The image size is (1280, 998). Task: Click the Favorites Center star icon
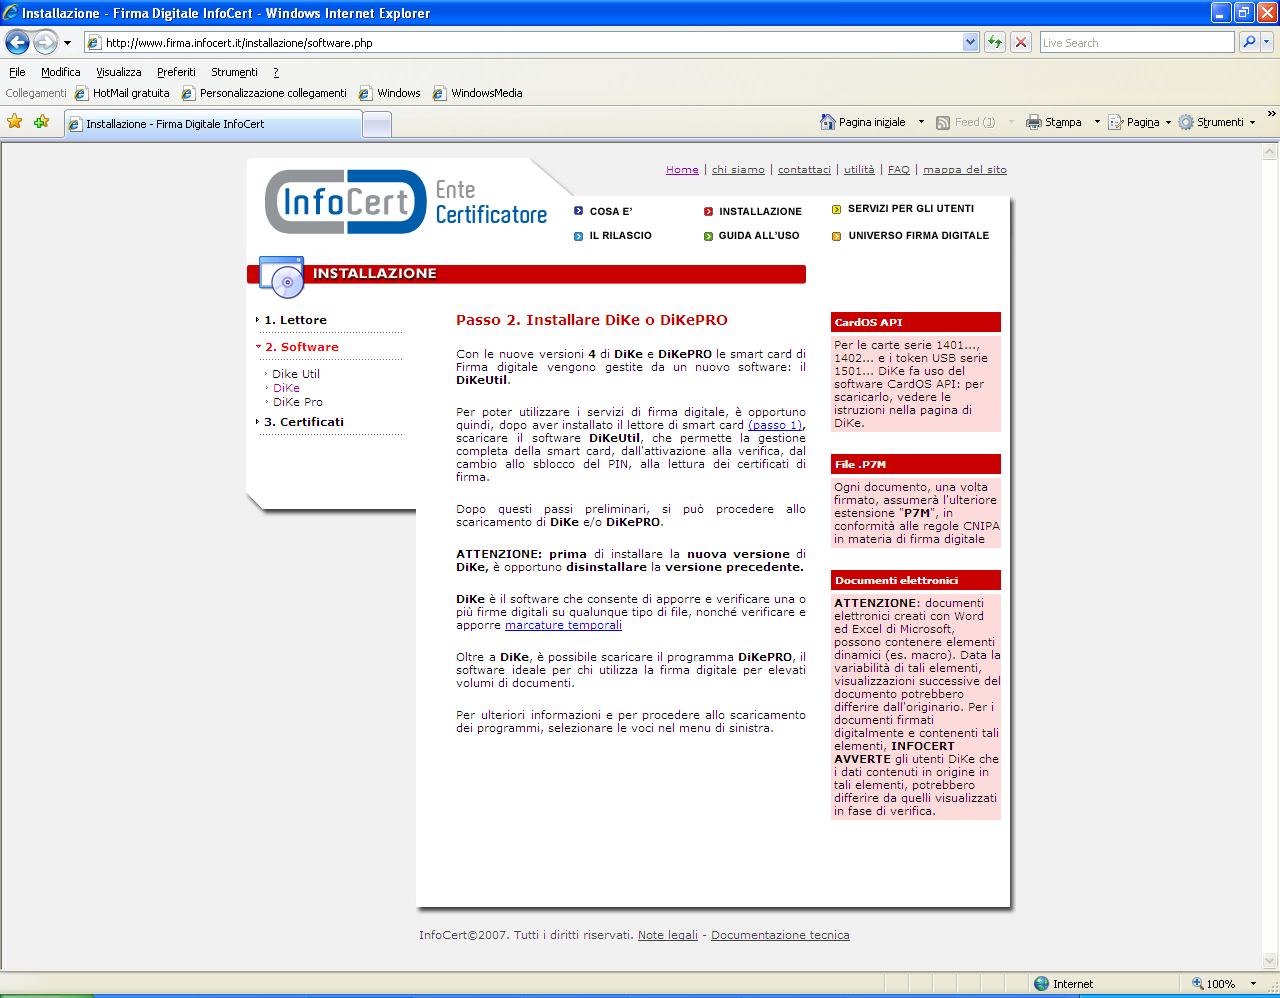[15, 122]
